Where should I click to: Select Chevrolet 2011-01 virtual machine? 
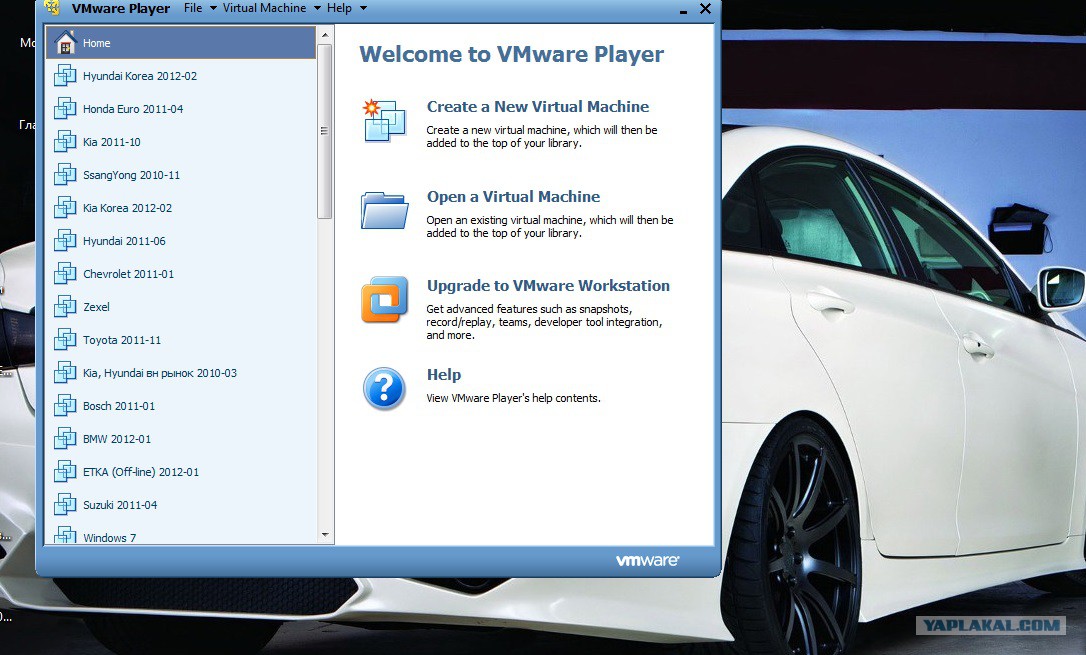181,273
